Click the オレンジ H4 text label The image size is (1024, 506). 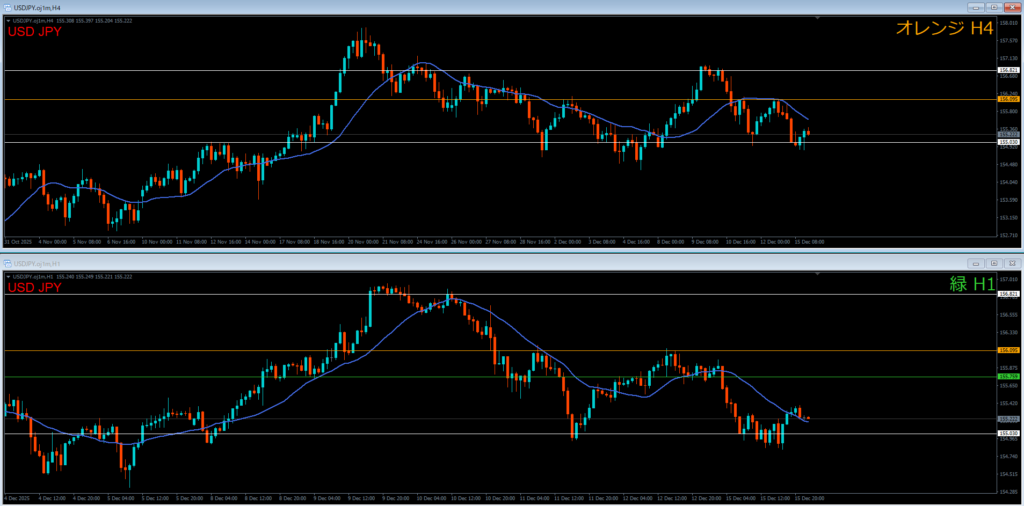pyautogui.click(x=944, y=29)
